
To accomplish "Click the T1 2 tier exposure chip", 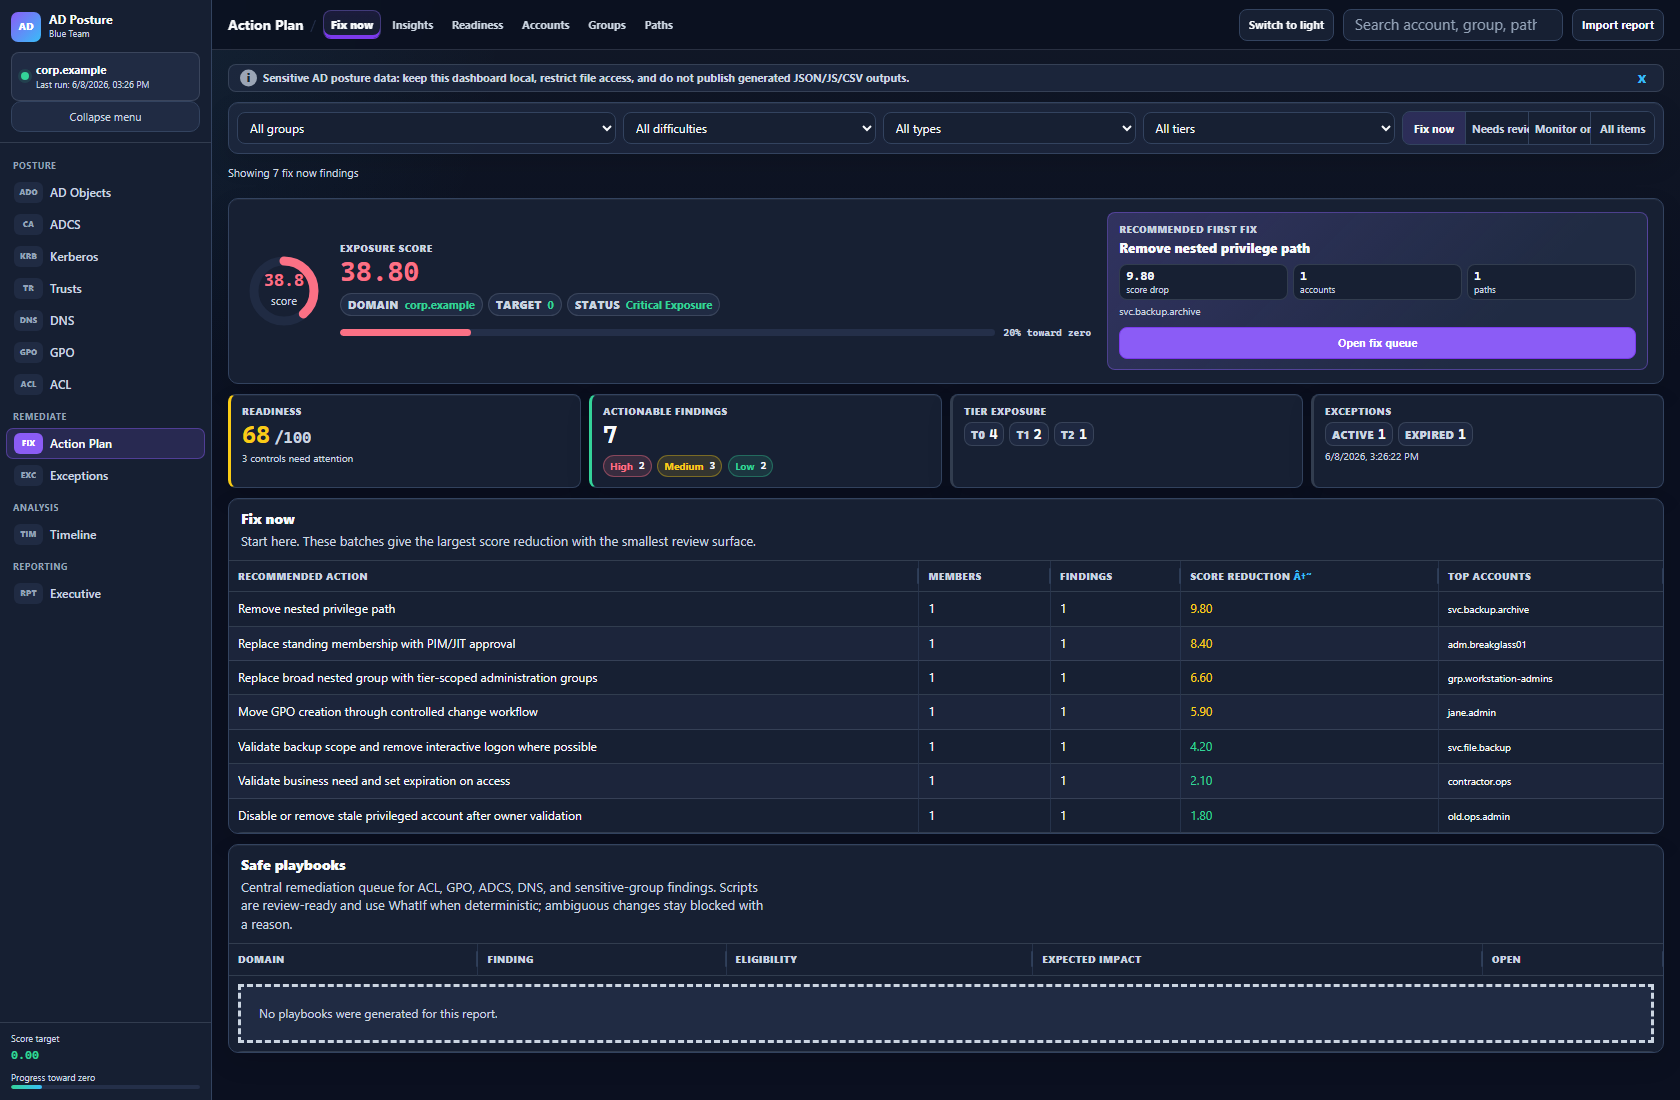I will 1029,434.
